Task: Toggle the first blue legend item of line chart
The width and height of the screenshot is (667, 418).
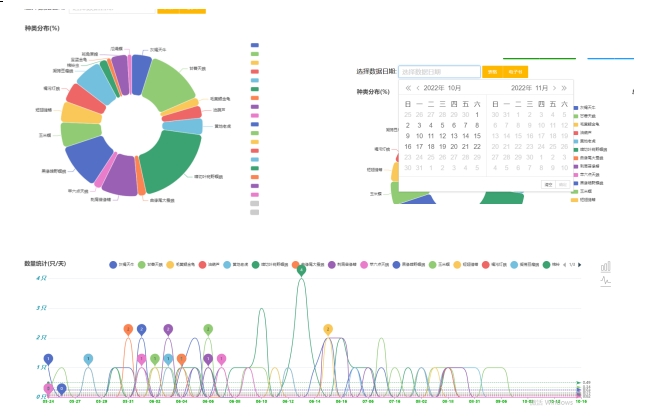Action: [x=112, y=265]
